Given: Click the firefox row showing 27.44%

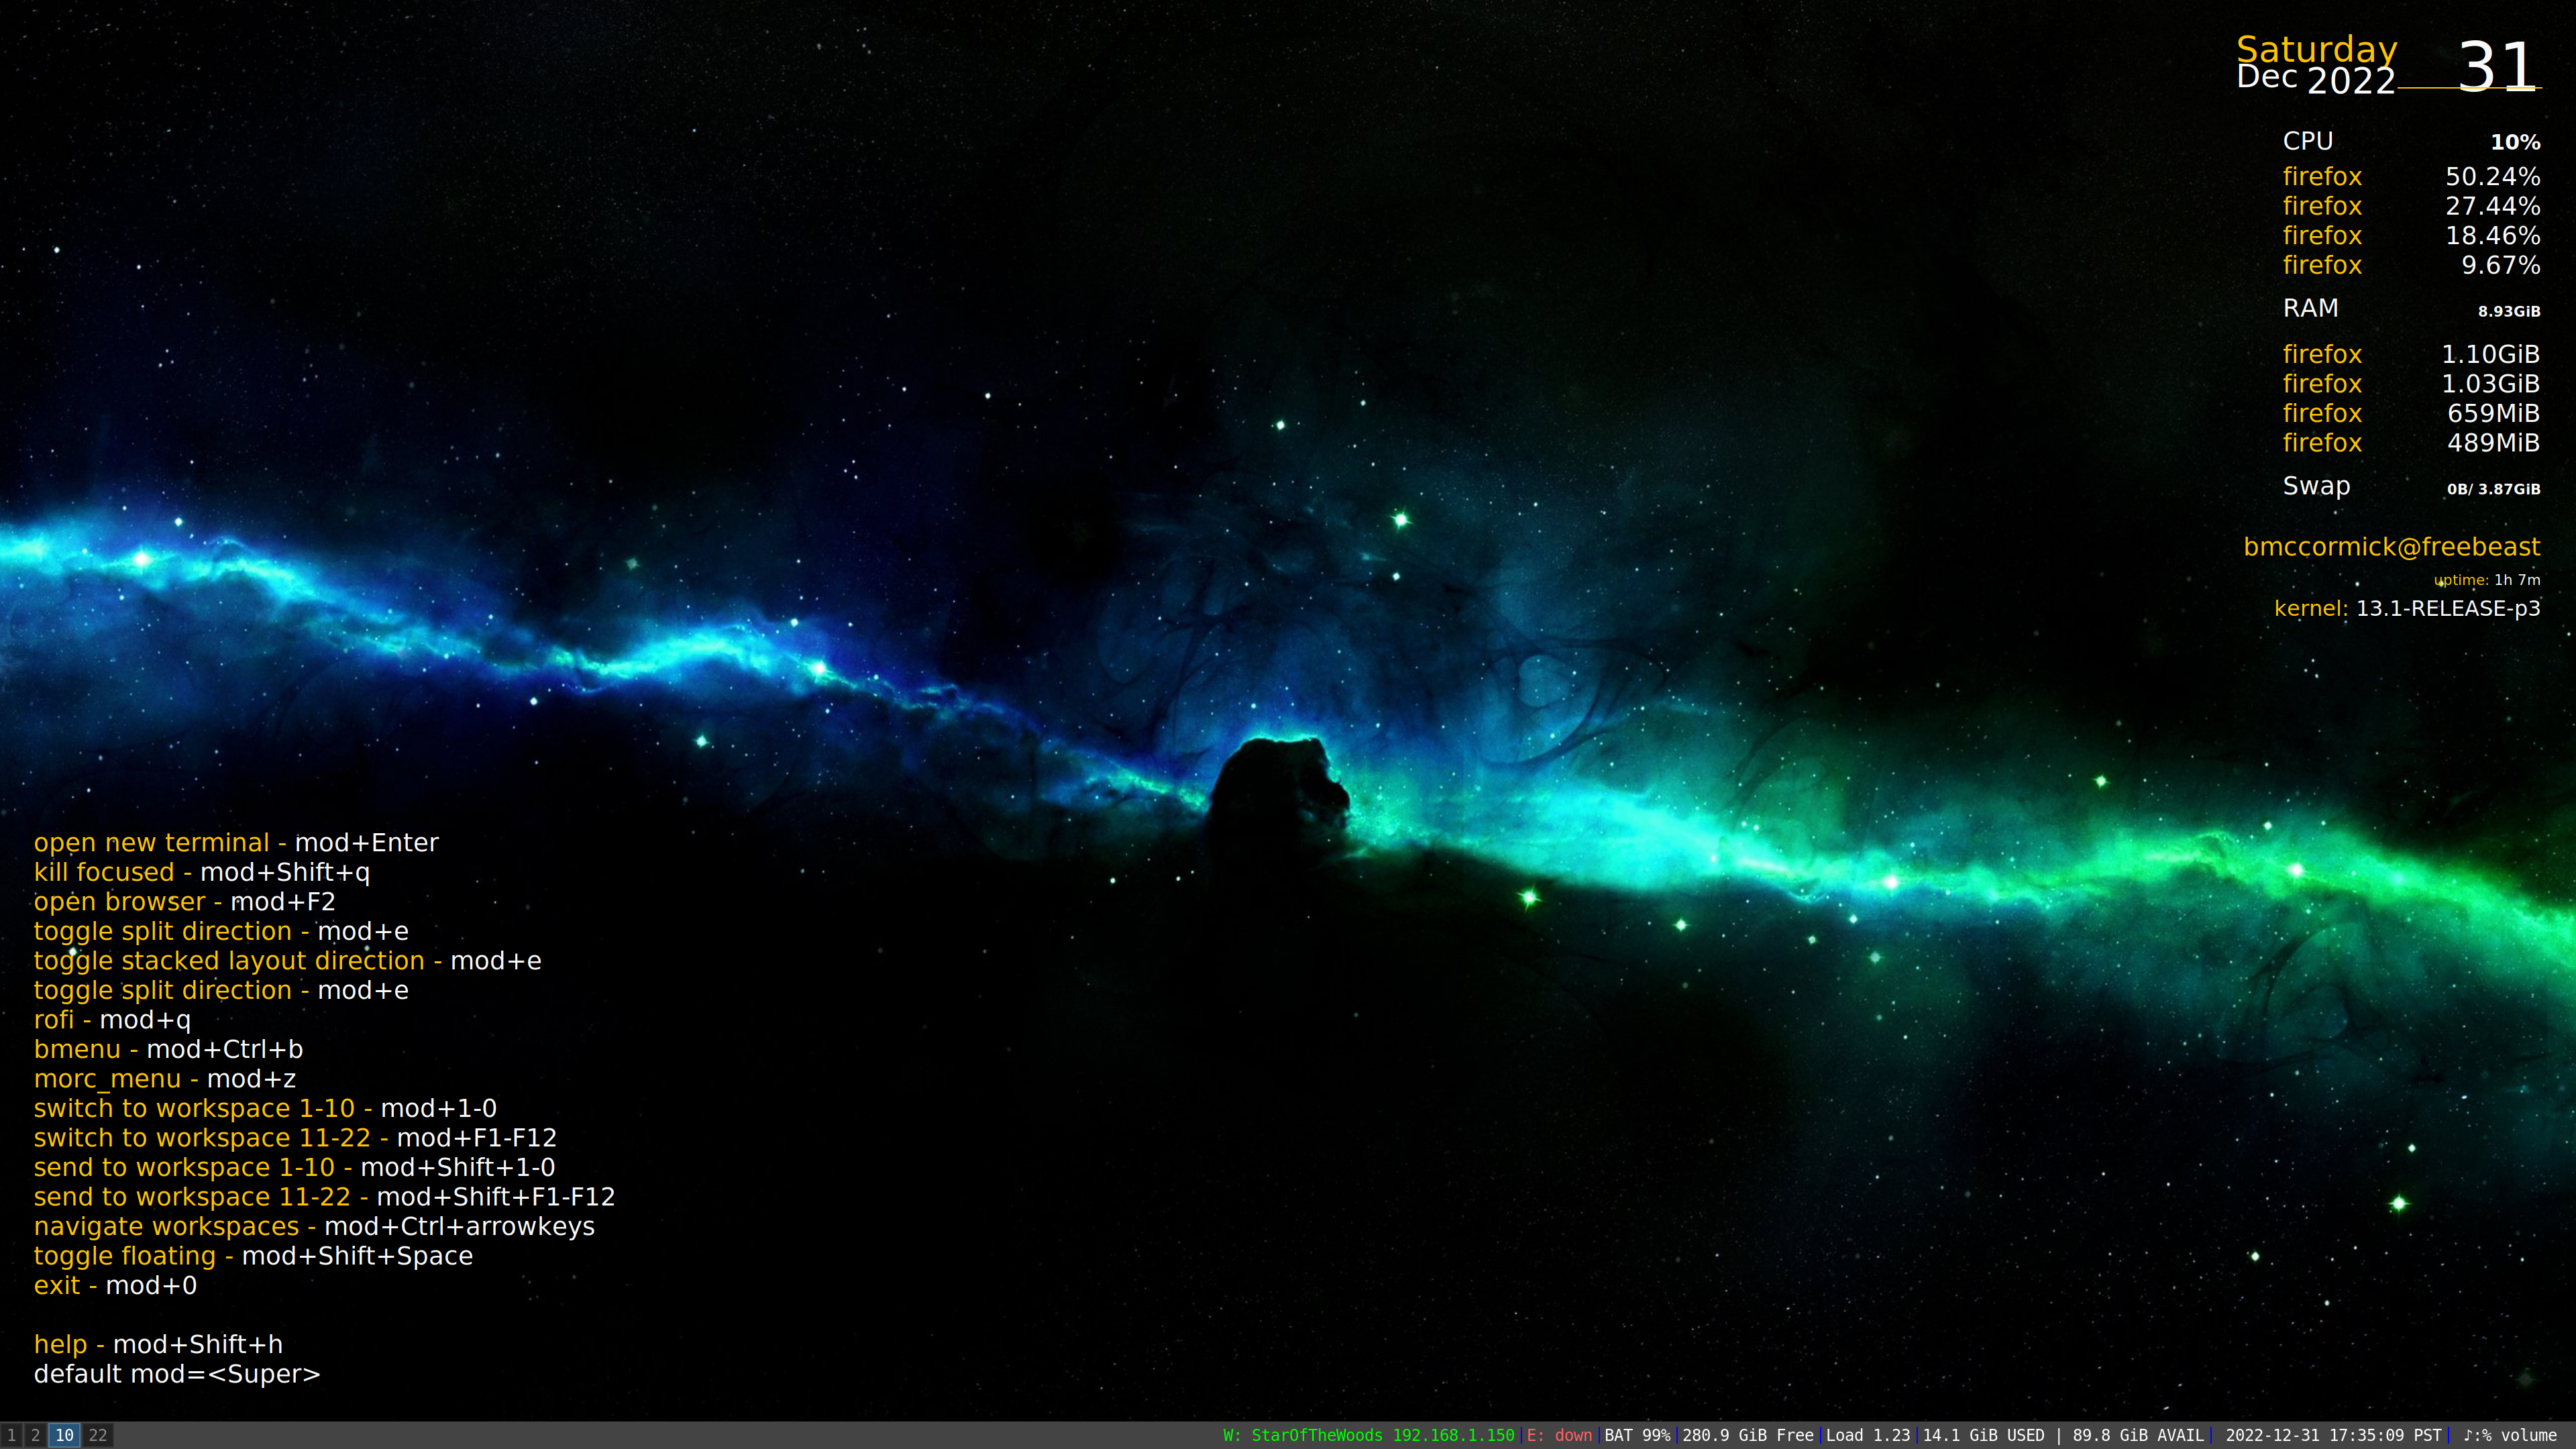Looking at the screenshot, I should pos(2411,206).
